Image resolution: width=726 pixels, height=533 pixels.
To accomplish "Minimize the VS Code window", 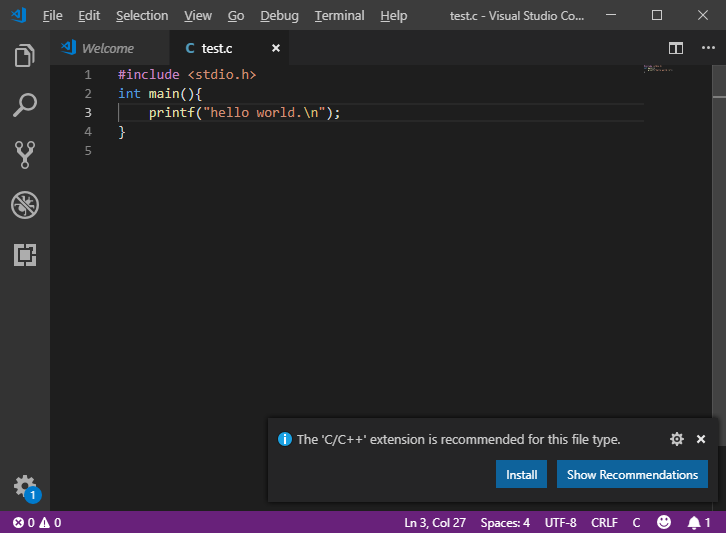I will 611,15.
